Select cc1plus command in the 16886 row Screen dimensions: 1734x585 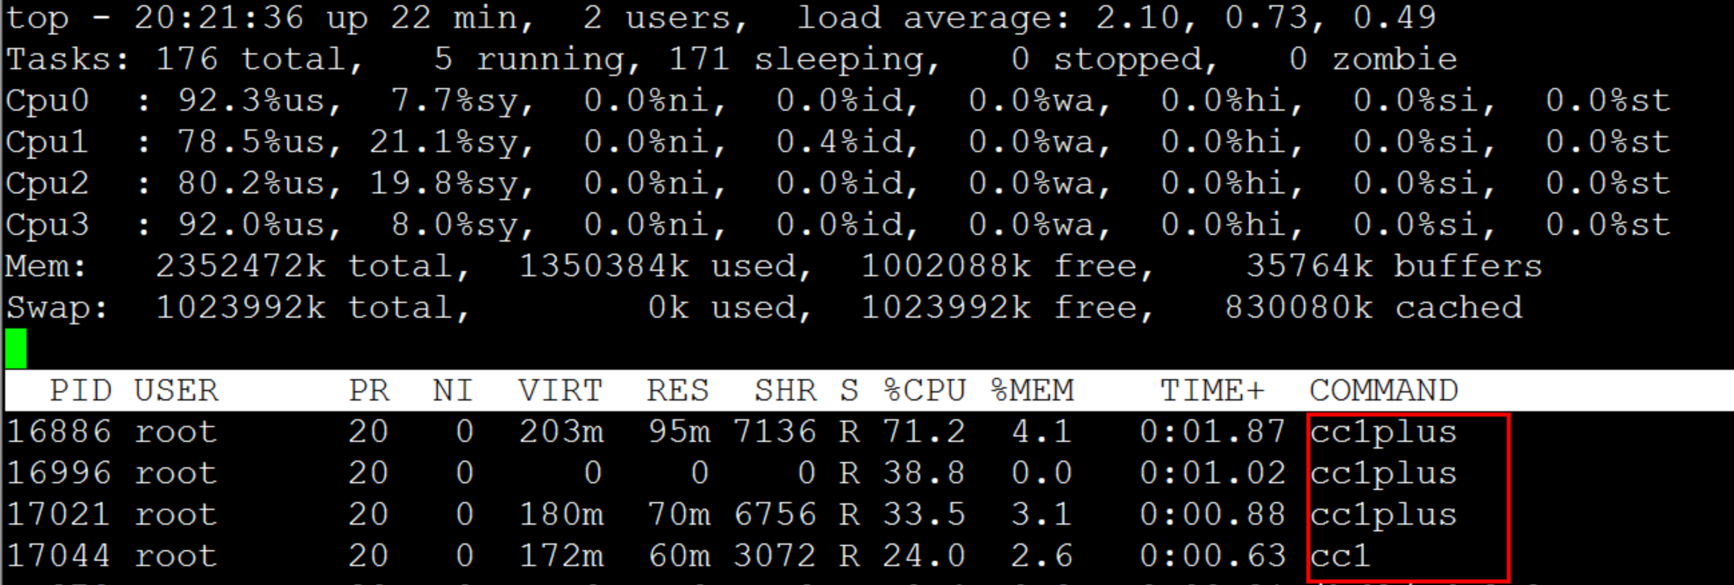(1384, 432)
